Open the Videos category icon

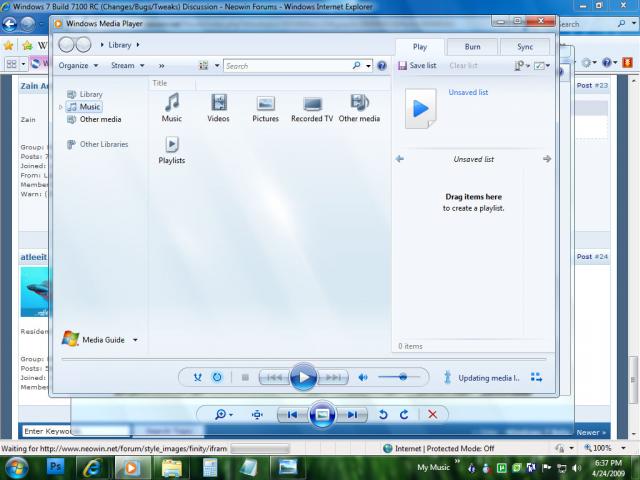218,103
